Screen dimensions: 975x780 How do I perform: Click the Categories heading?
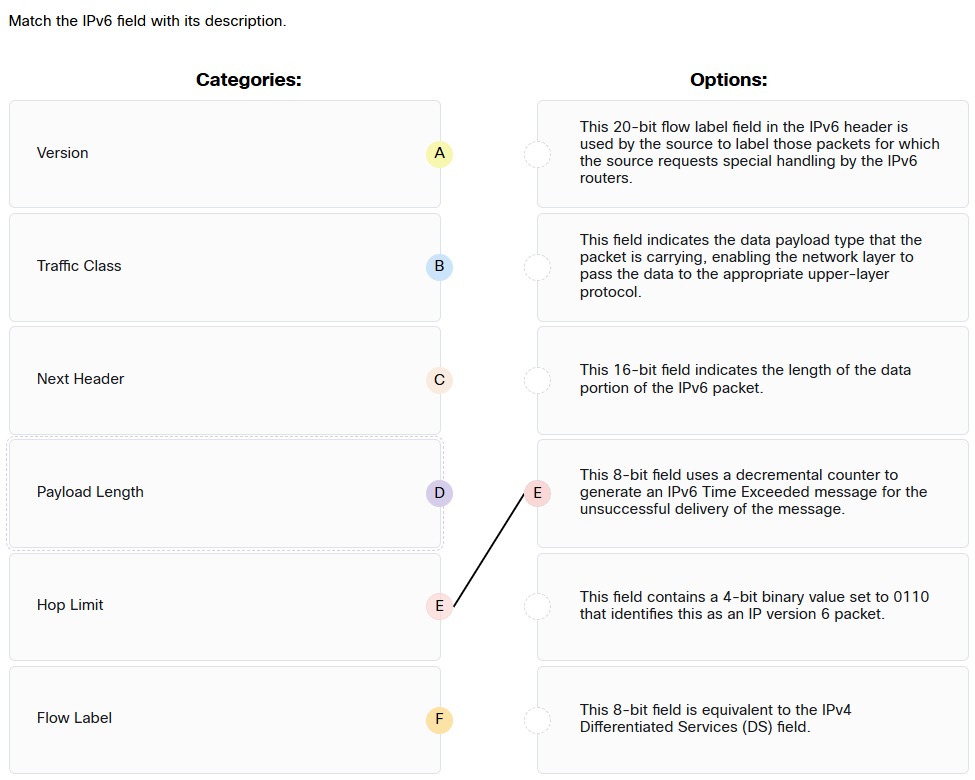click(x=248, y=79)
